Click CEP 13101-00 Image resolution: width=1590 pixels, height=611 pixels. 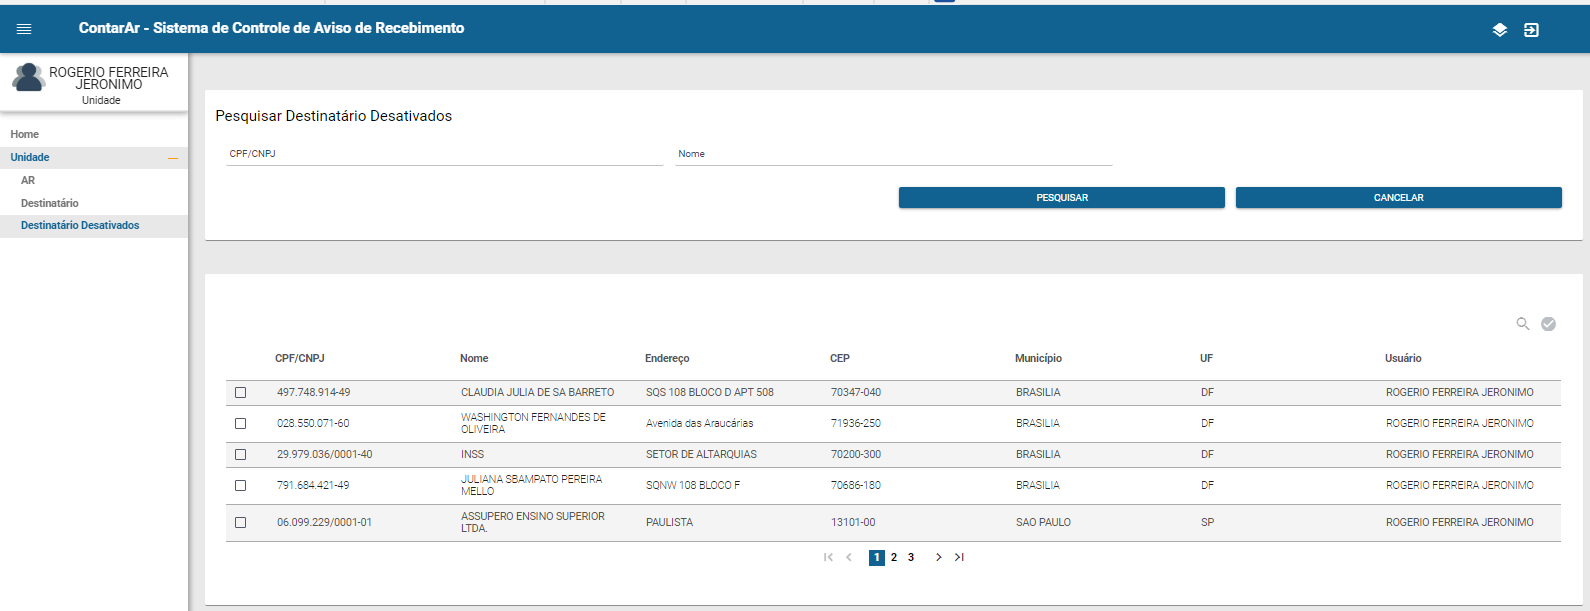[853, 523]
